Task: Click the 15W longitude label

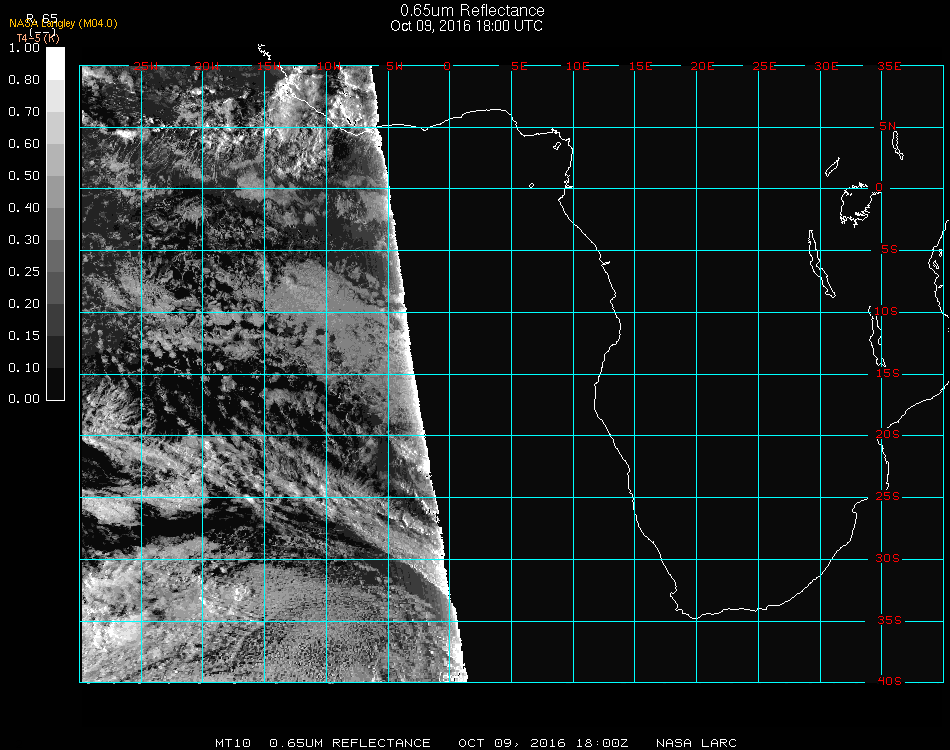Action: click(x=269, y=66)
